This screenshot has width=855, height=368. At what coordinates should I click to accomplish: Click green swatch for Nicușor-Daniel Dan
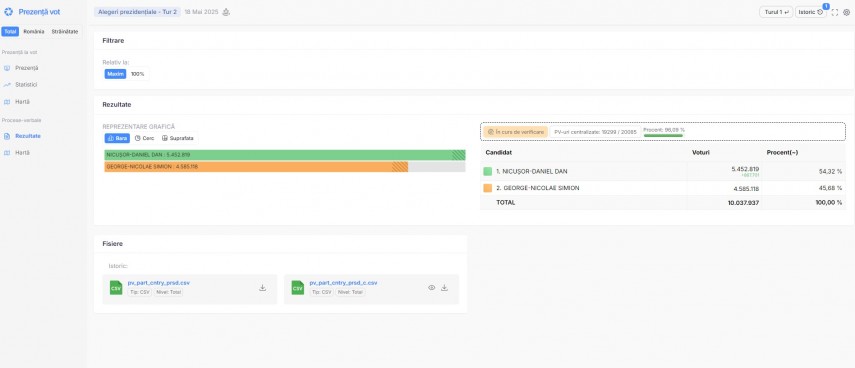(x=487, y=171)
